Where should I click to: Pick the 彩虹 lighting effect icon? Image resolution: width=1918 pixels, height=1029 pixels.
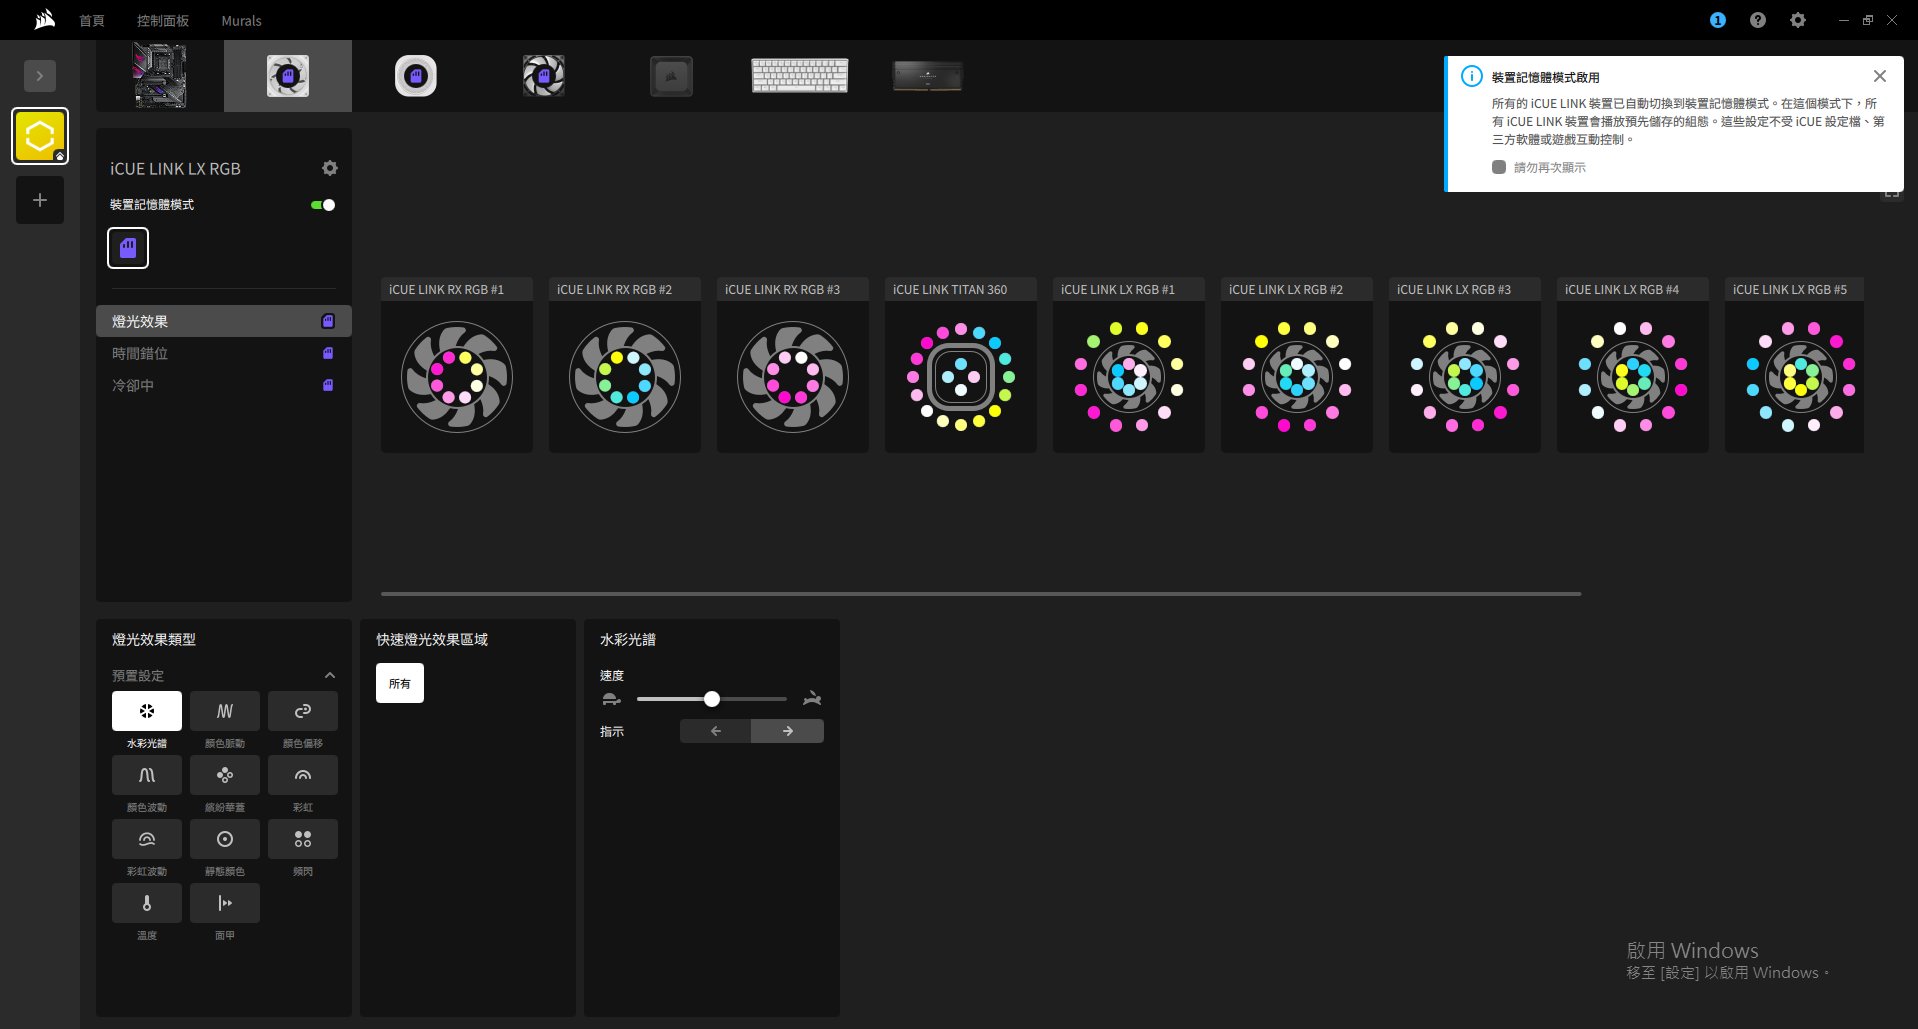tap(302, 775)
